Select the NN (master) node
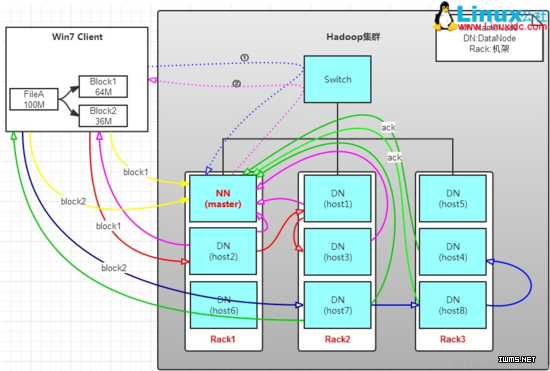Screen dimensions: 550x371 tap(223, 198)
